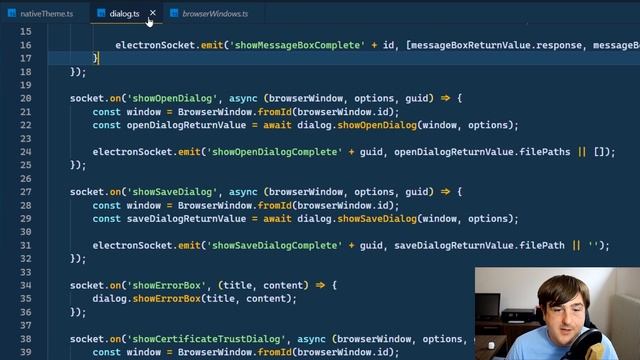Click line number 38 in the gutter

[x=26, y=339]
